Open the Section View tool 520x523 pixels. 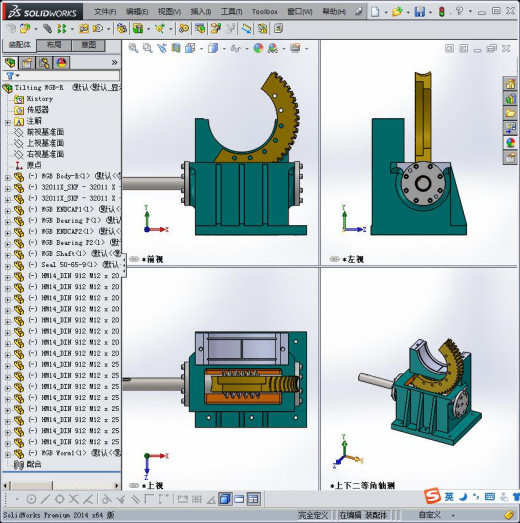(176, 48)
